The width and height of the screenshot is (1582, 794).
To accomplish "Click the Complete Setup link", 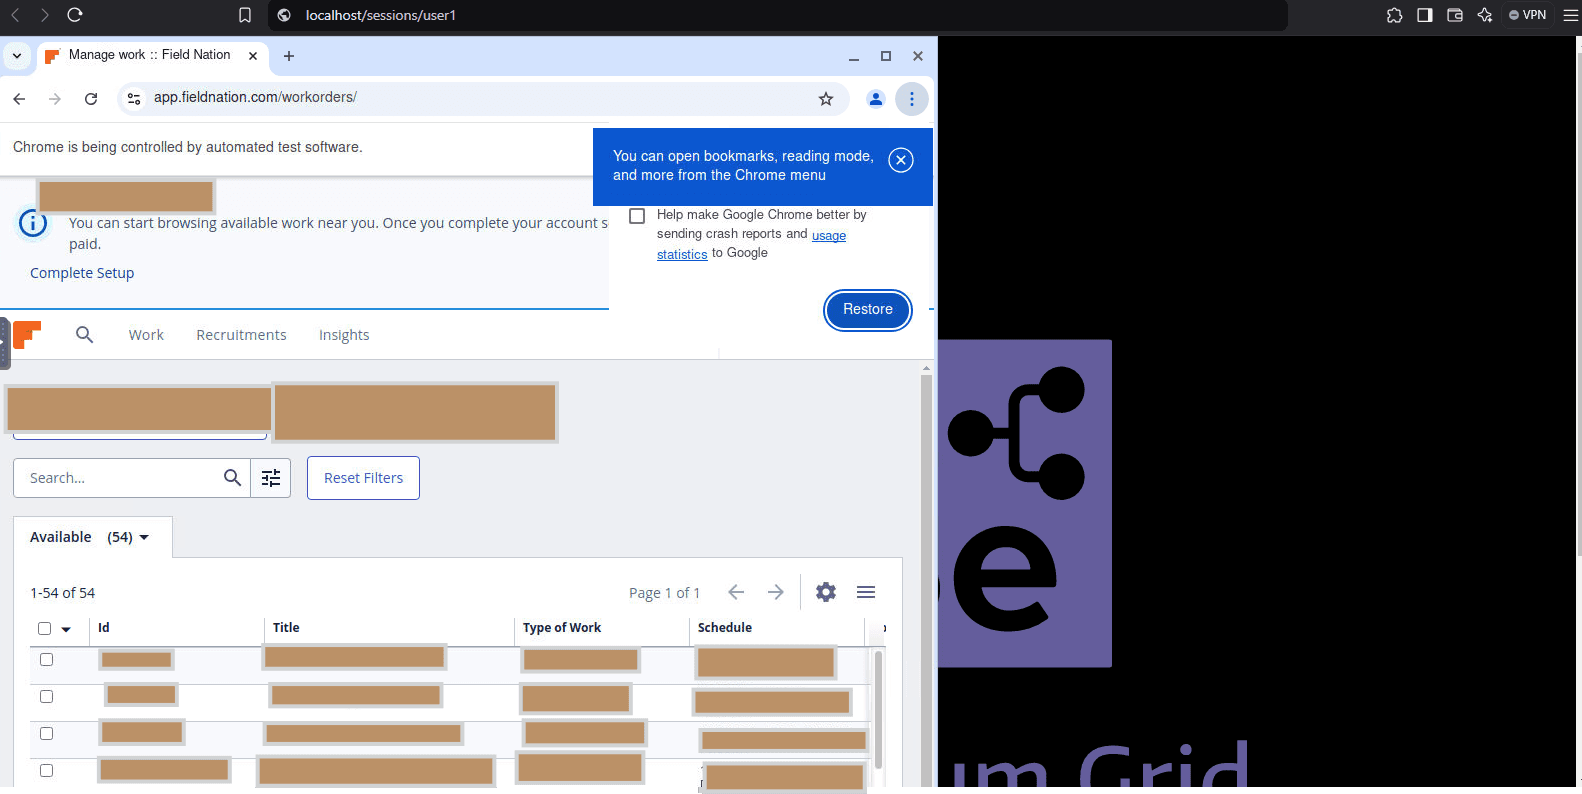I will tap(82, 273).
